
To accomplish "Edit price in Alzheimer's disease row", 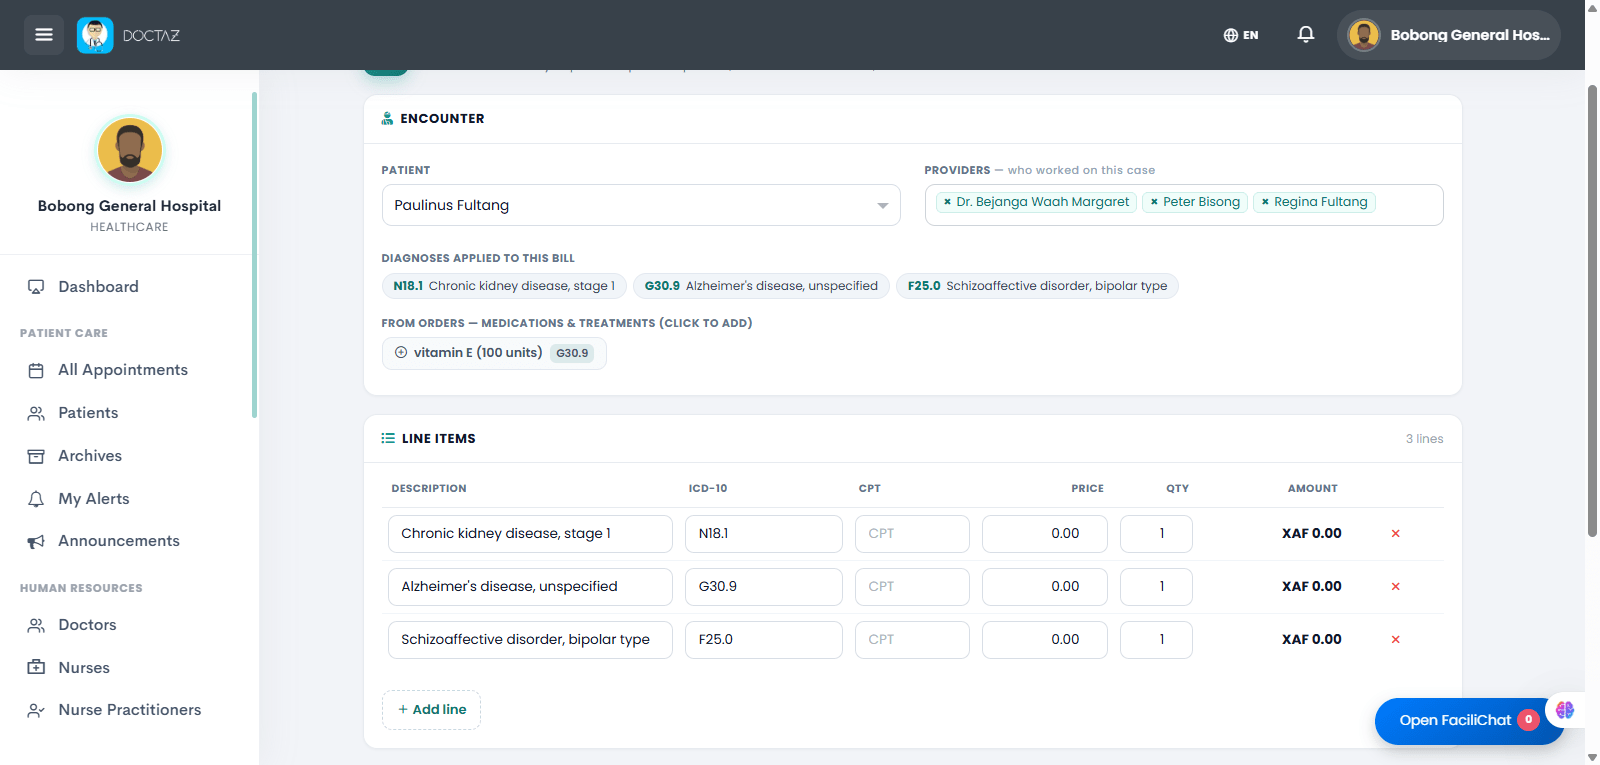I will 1045,587.
